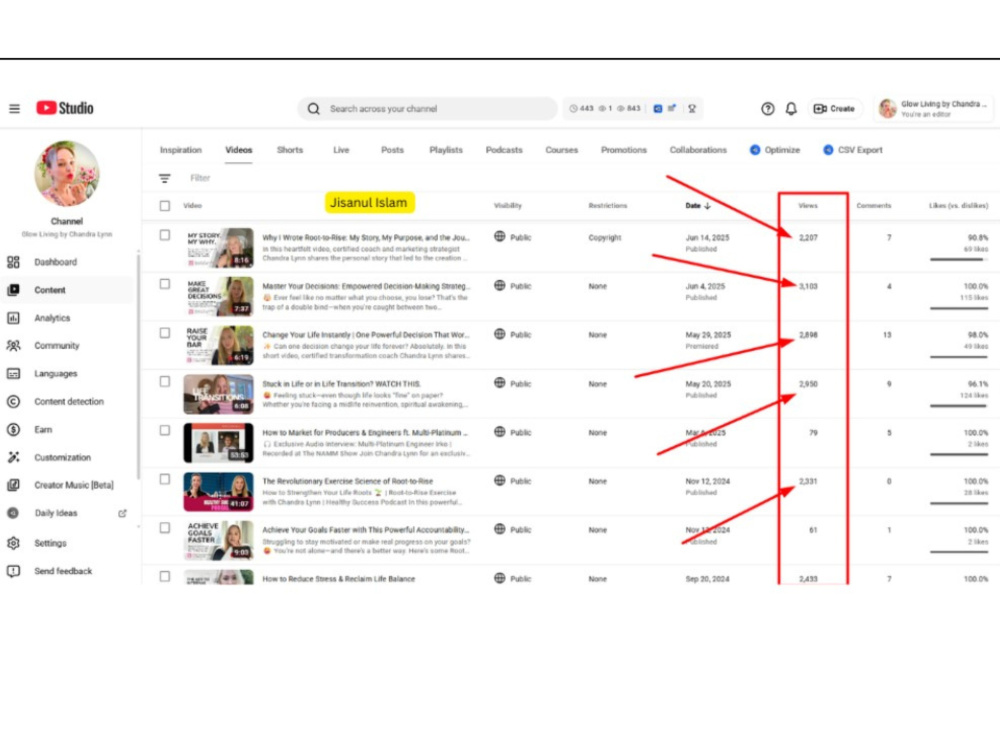Select the How to Reduce Stress checkbox
Image resolution: width=1000 pixels, height=750 pixels.
165,577
